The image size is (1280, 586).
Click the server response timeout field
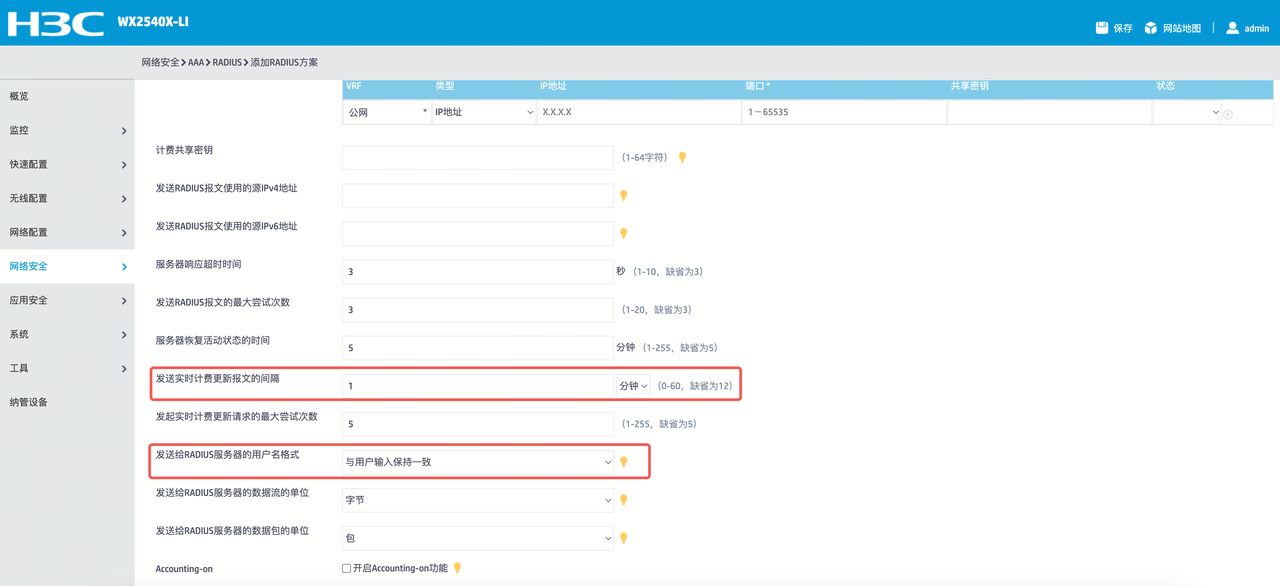pyautogui.click(x=478, y=272)
